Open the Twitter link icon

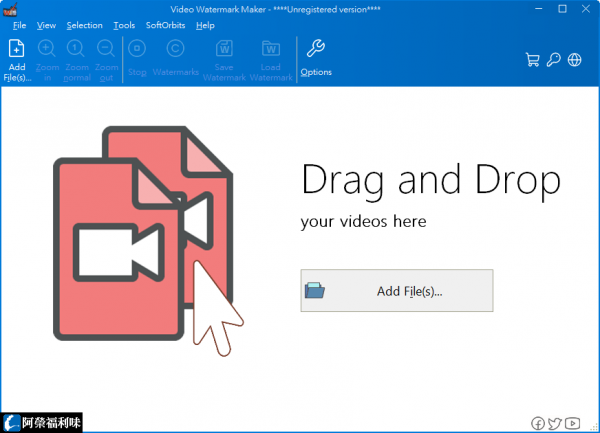tap(555, 423)
